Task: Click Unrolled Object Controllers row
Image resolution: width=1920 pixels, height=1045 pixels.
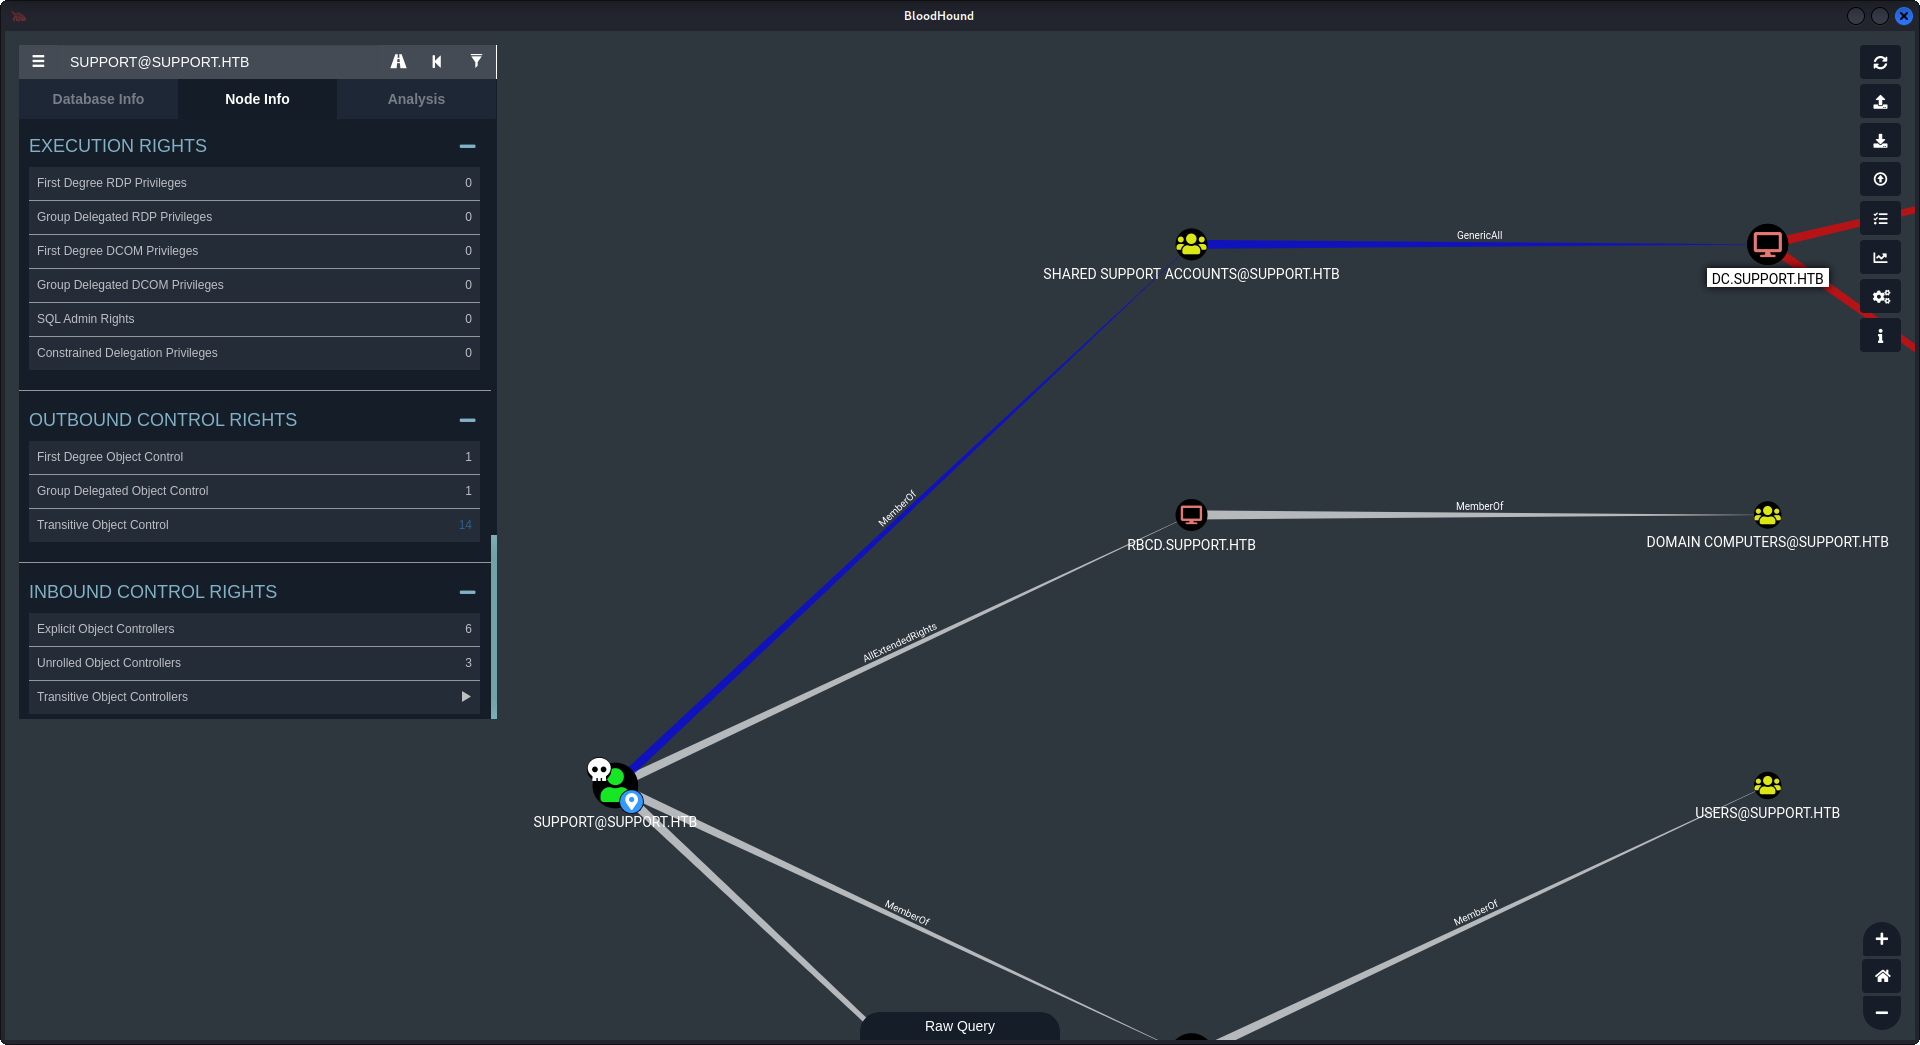Action: (254, 663)
